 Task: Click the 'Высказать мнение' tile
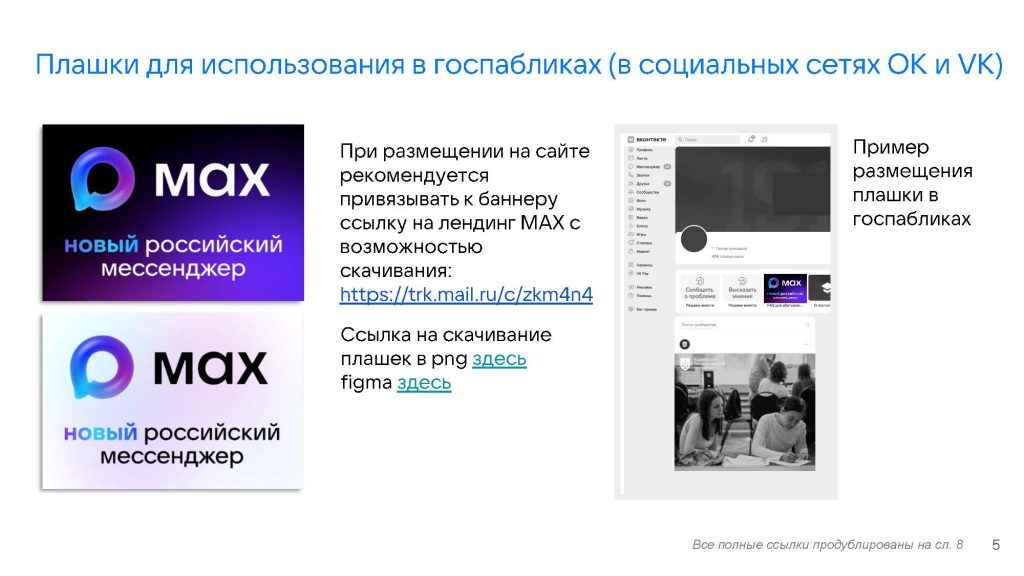tap(742, 289)
